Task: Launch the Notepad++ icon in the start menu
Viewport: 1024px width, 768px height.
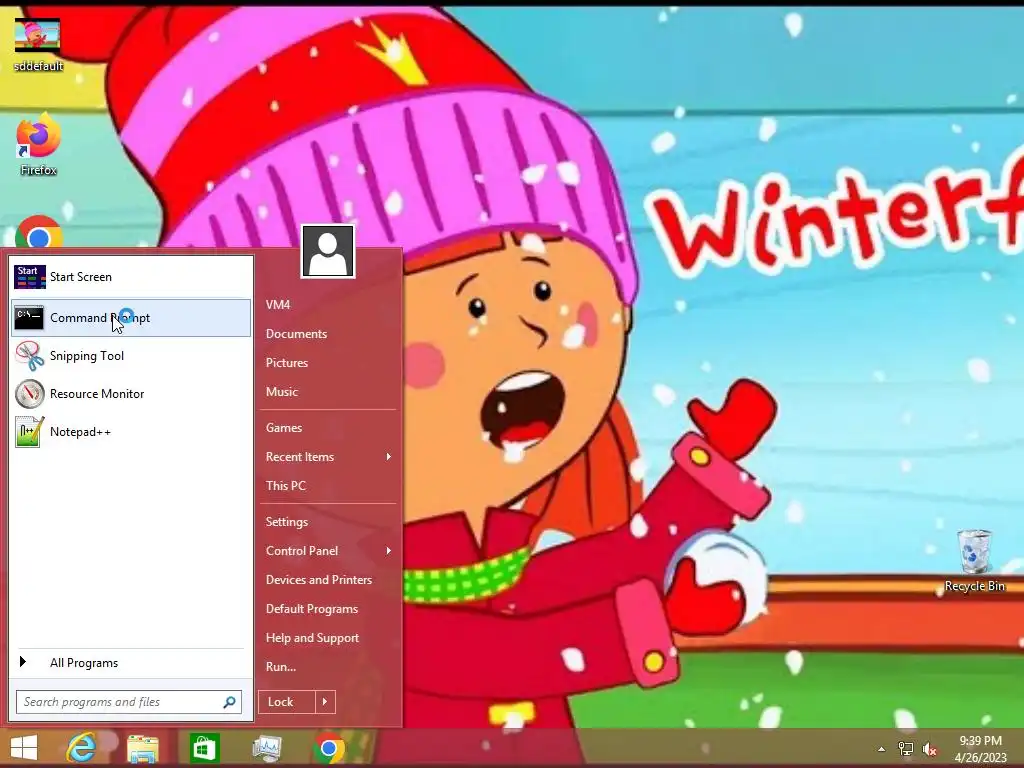Action: pos(29,432)
